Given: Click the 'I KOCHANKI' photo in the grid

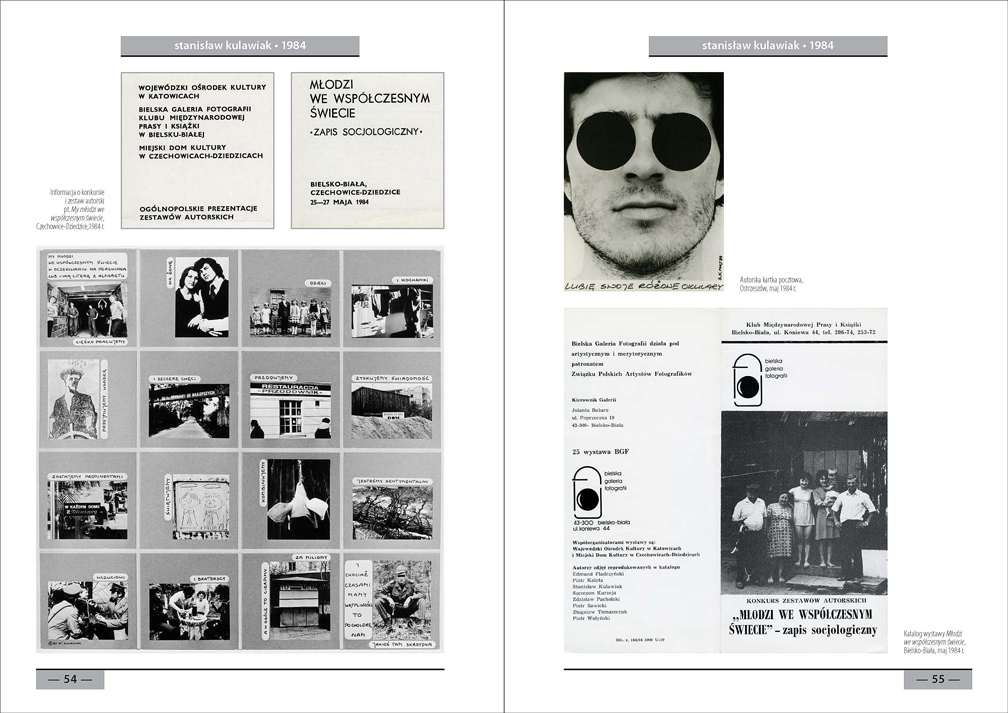Looking at the screenshot, I should pos(392,312).
